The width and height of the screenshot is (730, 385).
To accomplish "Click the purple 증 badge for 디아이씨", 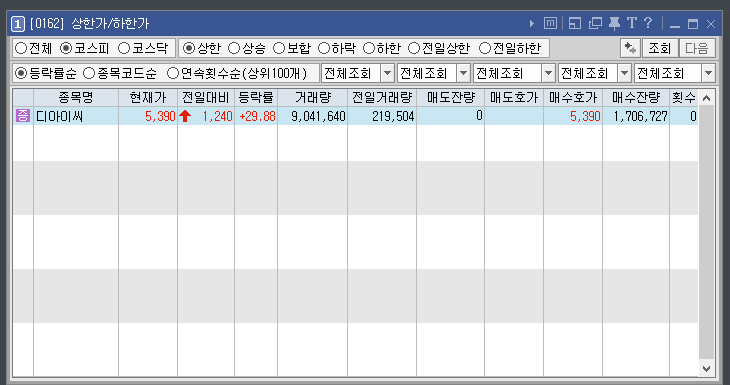I will 23,115.
